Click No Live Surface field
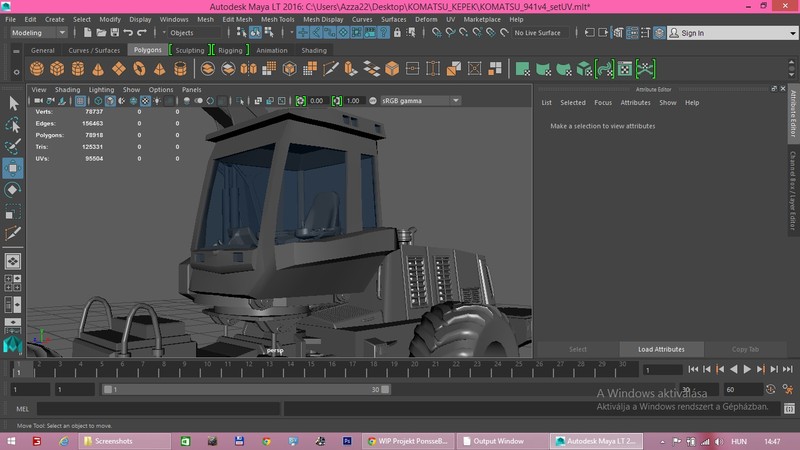Image resolution: width=800 pixels, height=450 pixels. coord(541,33)
